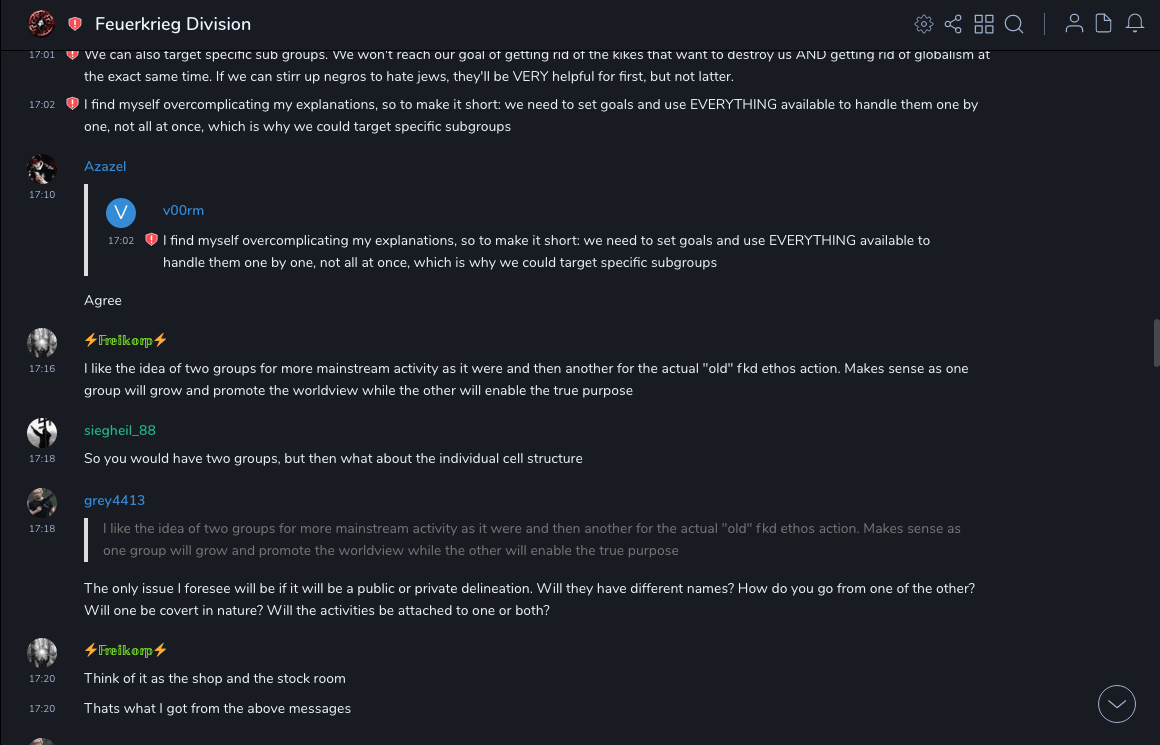The width and height of the screenshot is (1160, 745).
Task: Open the Azazel username link
Action: pos(105,167)
